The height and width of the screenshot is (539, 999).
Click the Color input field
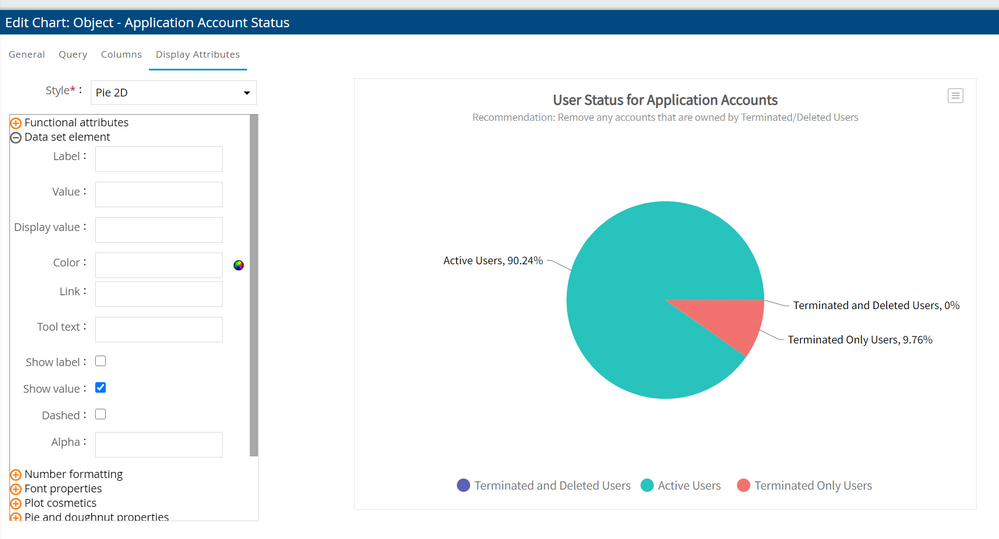tap(158, 265)
